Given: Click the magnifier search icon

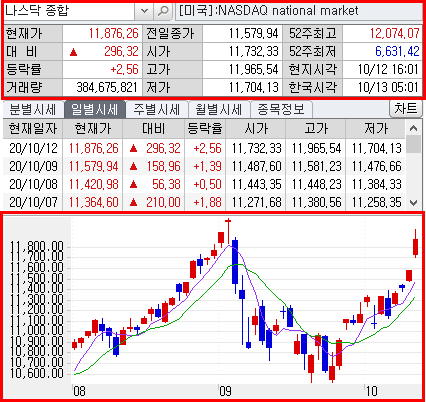Looking at the screenshot, I should click(163, 11).
